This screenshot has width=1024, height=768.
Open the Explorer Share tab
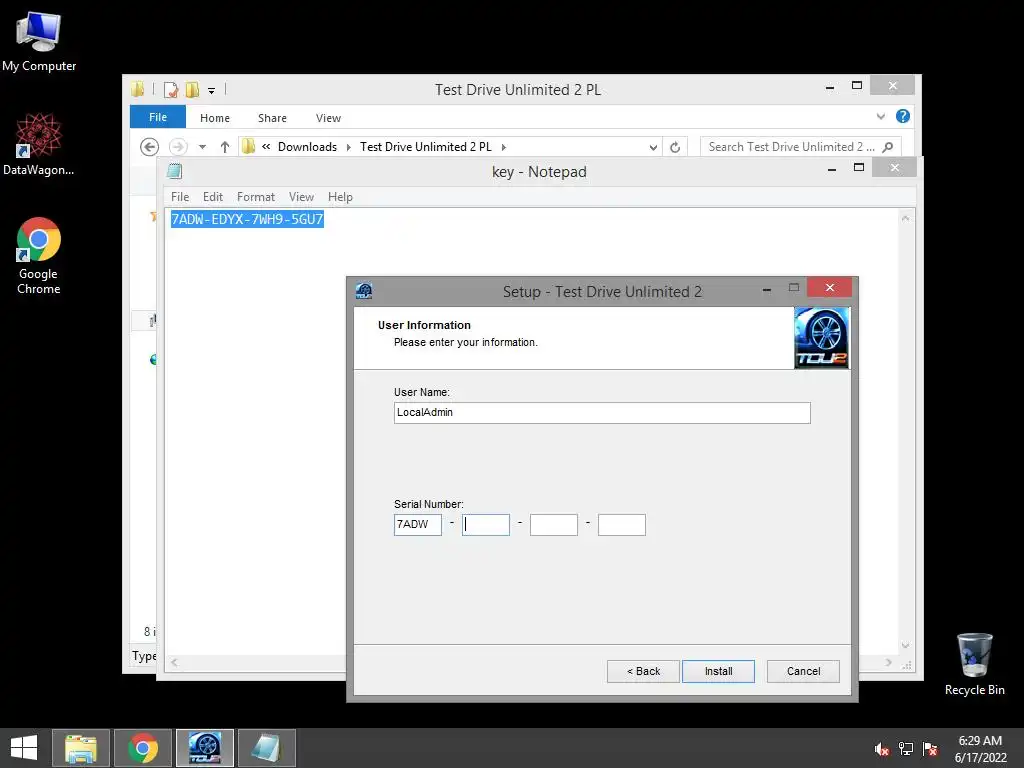(272, 118)
